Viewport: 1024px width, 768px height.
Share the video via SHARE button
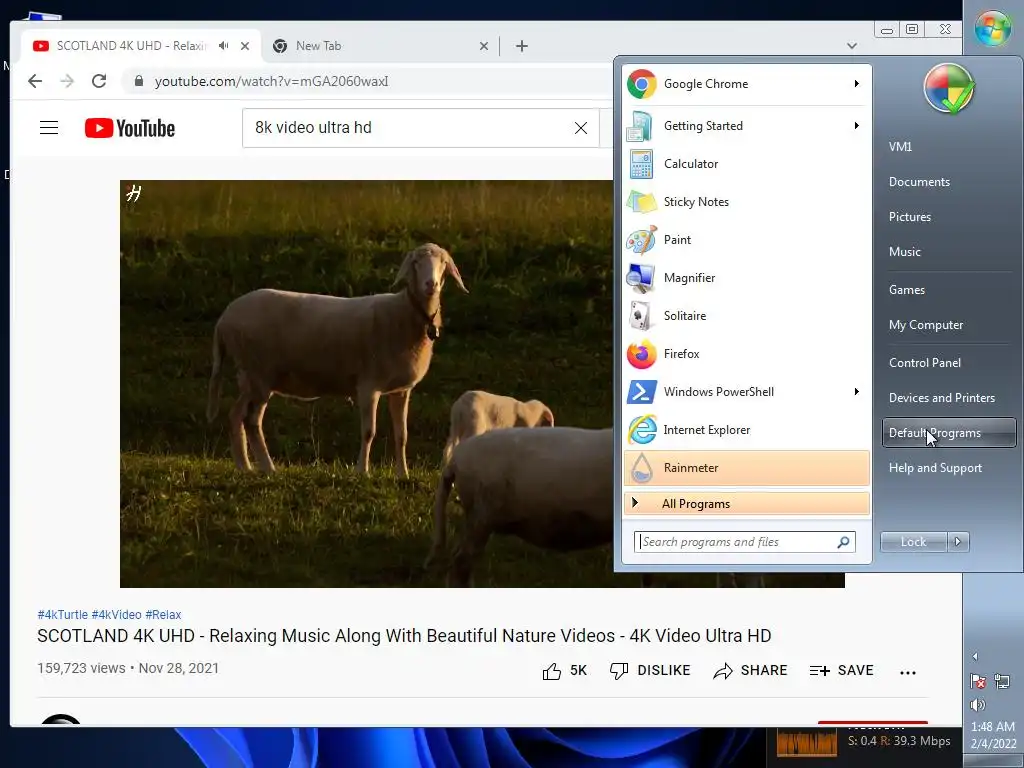pos(750,671)
